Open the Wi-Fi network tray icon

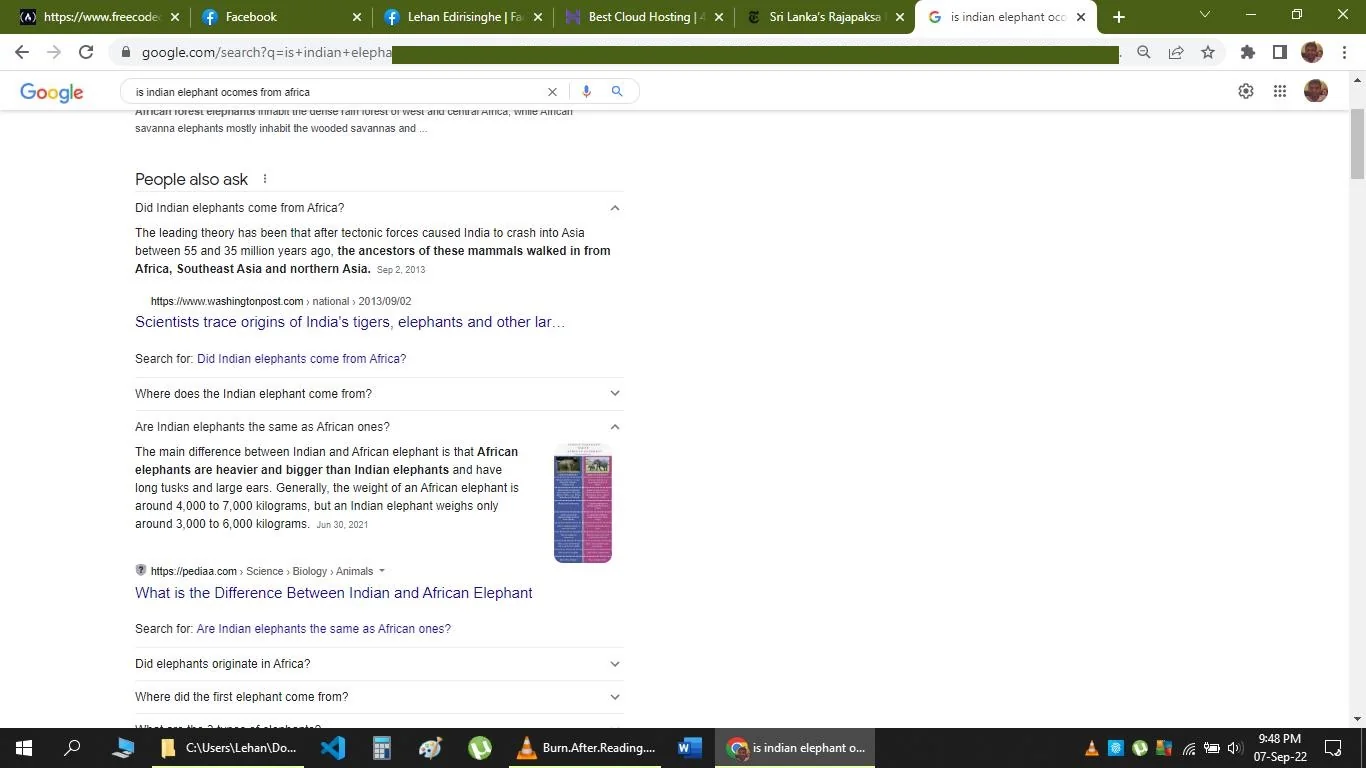click(1189, 748)
